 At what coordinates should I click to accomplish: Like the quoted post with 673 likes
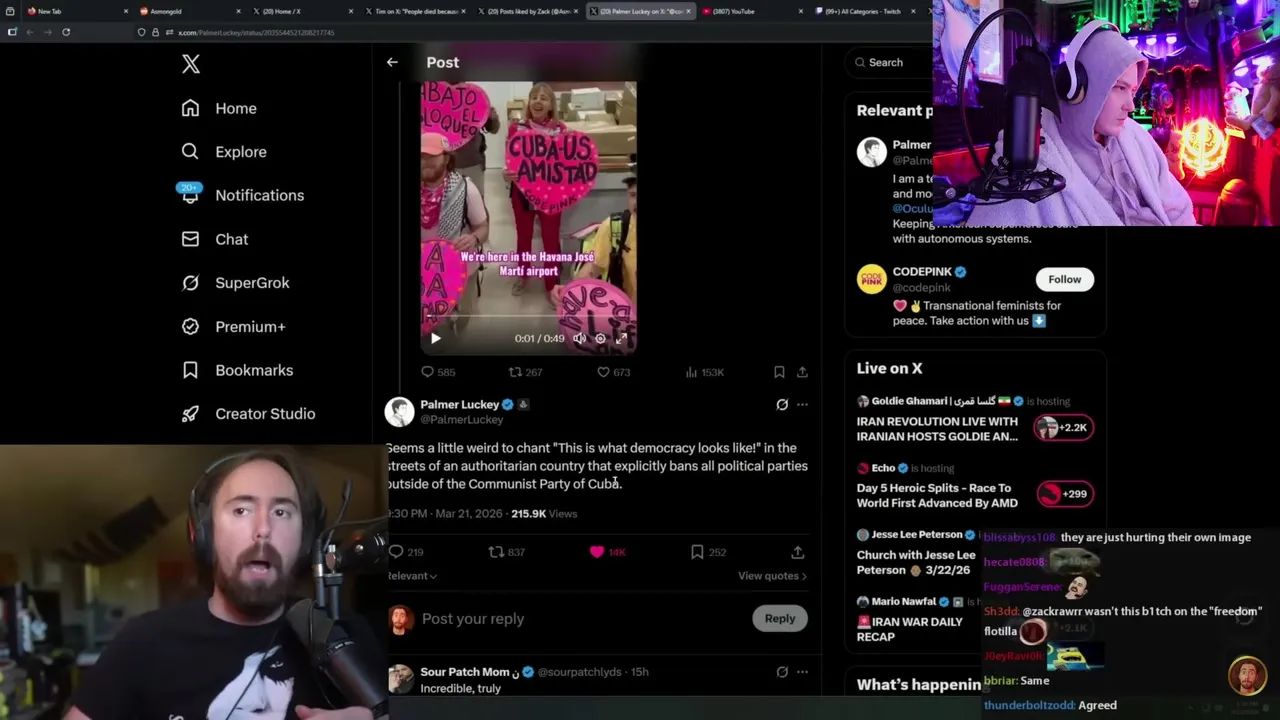coord(613,372)
